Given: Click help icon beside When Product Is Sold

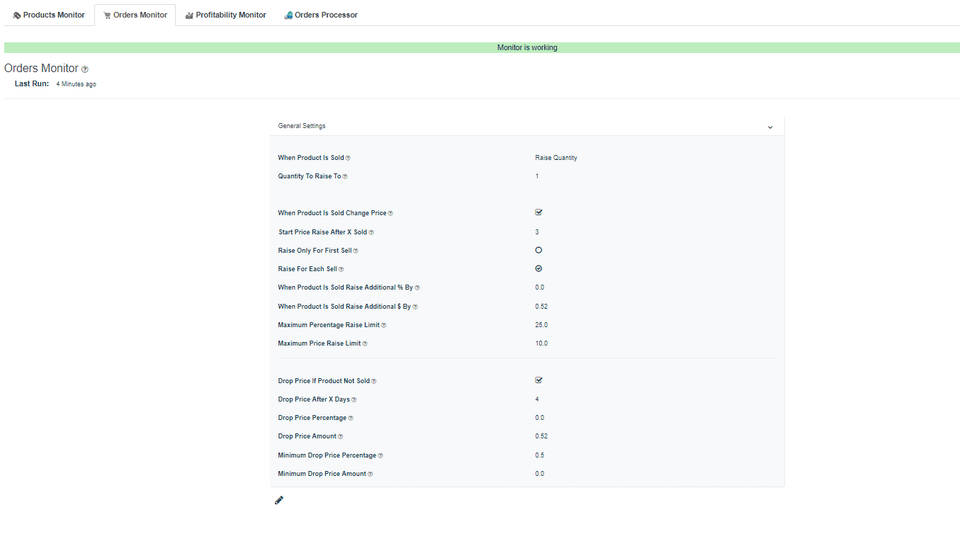Looking at the screenshot, I should 348,158.
